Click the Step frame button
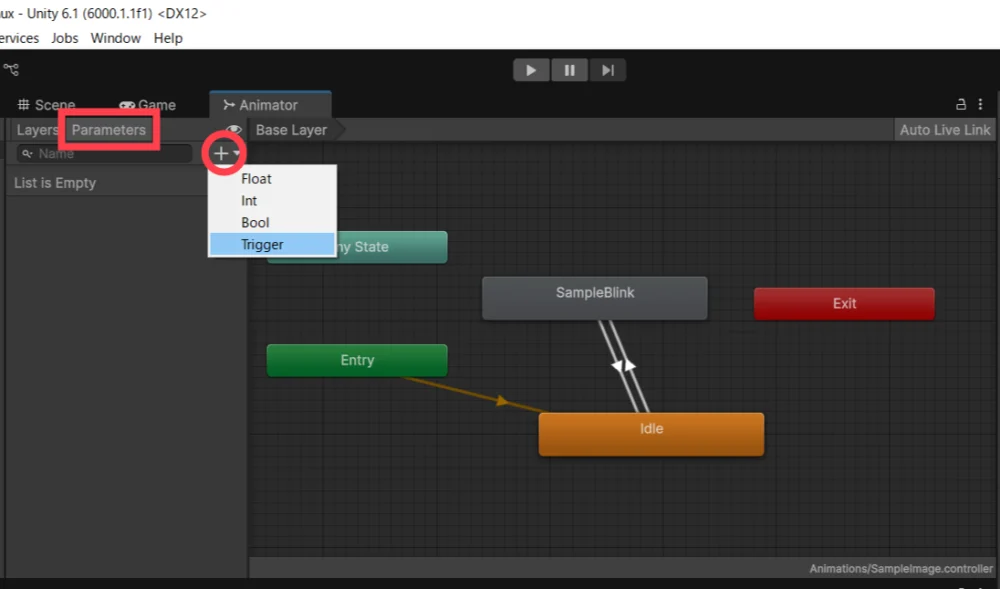Screen dimensions: 1000x589 [x=607, y=70]
